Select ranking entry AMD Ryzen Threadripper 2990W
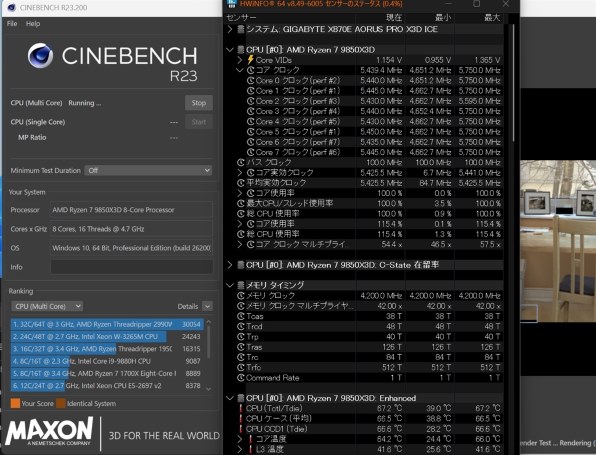 (107, 324)
